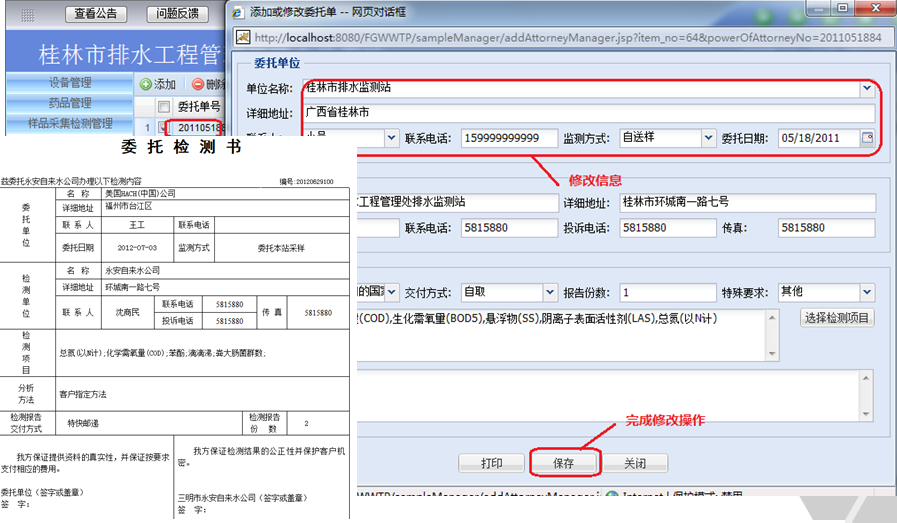This screenshot has height=523, width=897.
Task: Click the 委托单号 column header
Action: click(x=199, y=106)
